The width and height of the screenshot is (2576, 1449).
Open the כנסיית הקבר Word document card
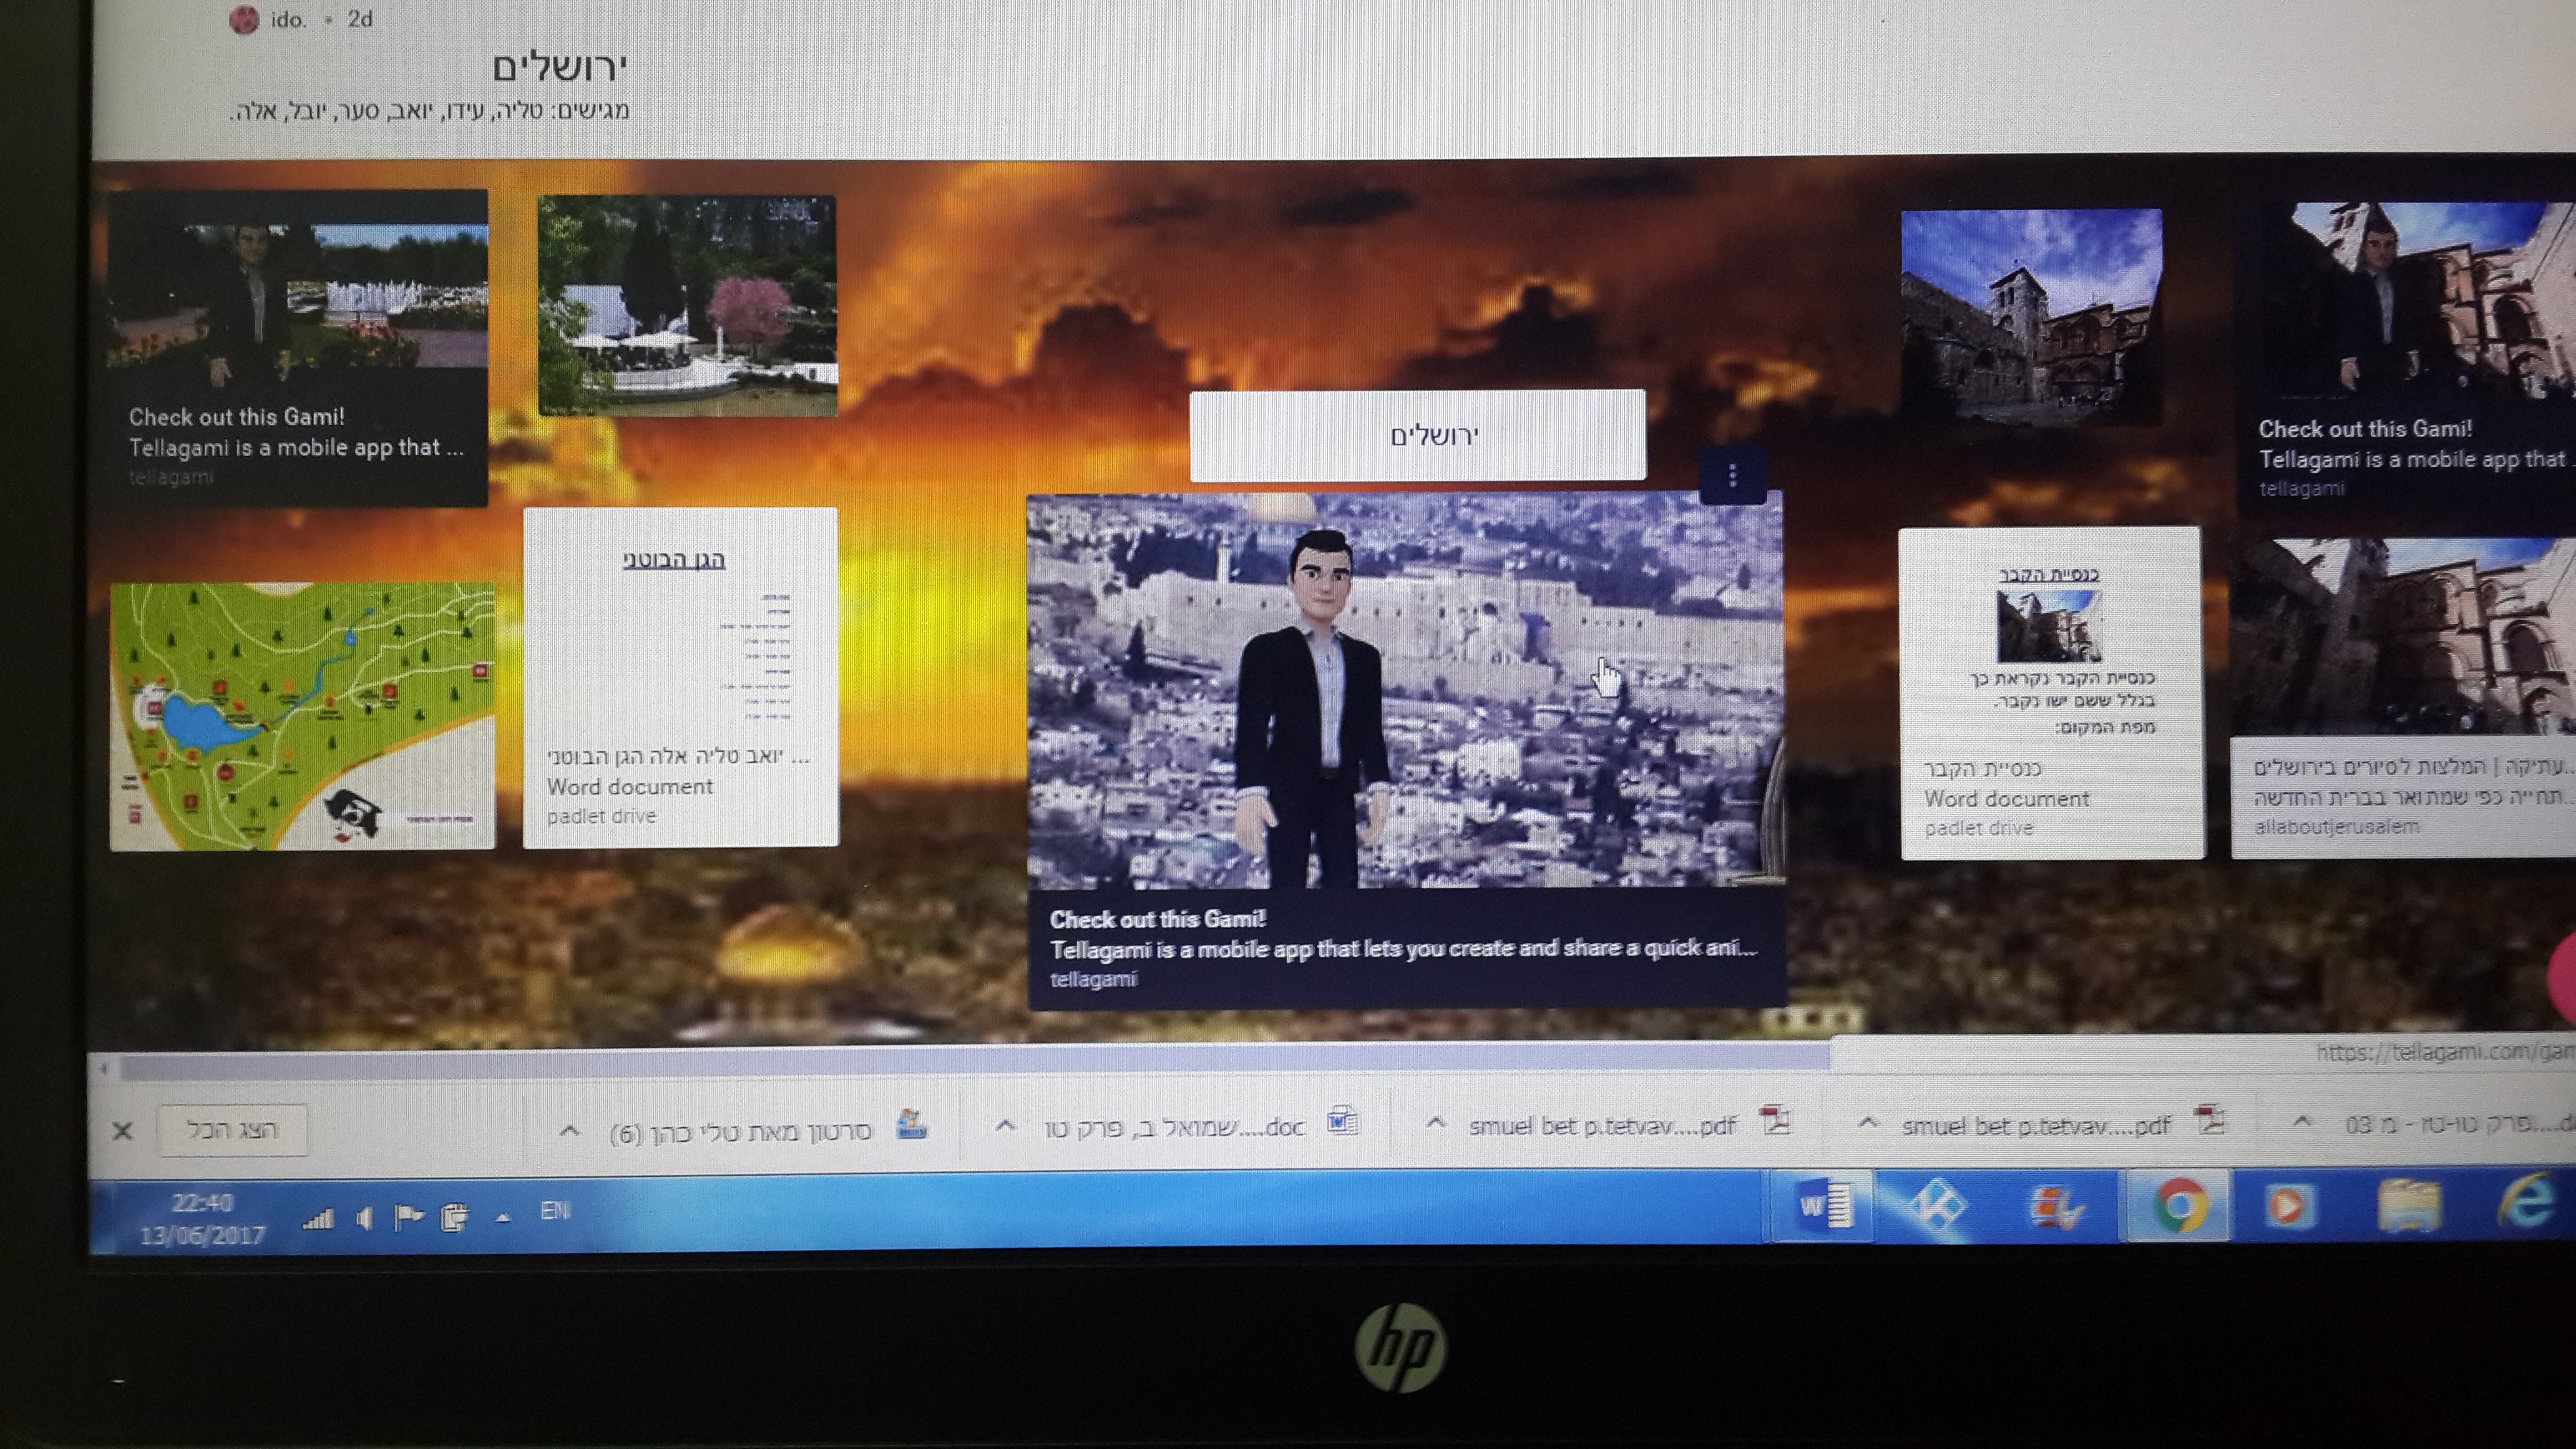click(x=2050, y=692)
